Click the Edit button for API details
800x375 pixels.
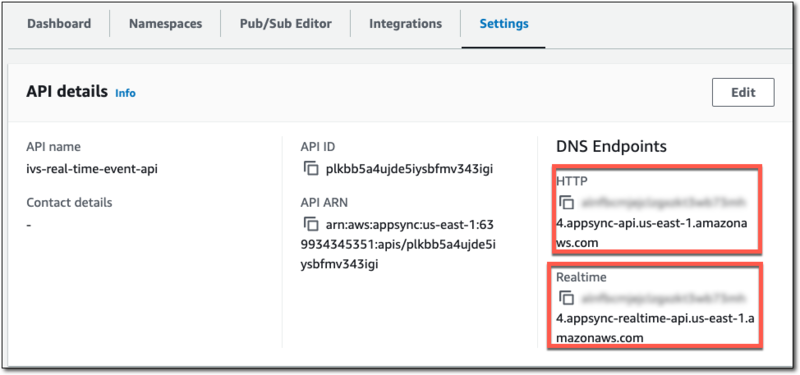743,92
